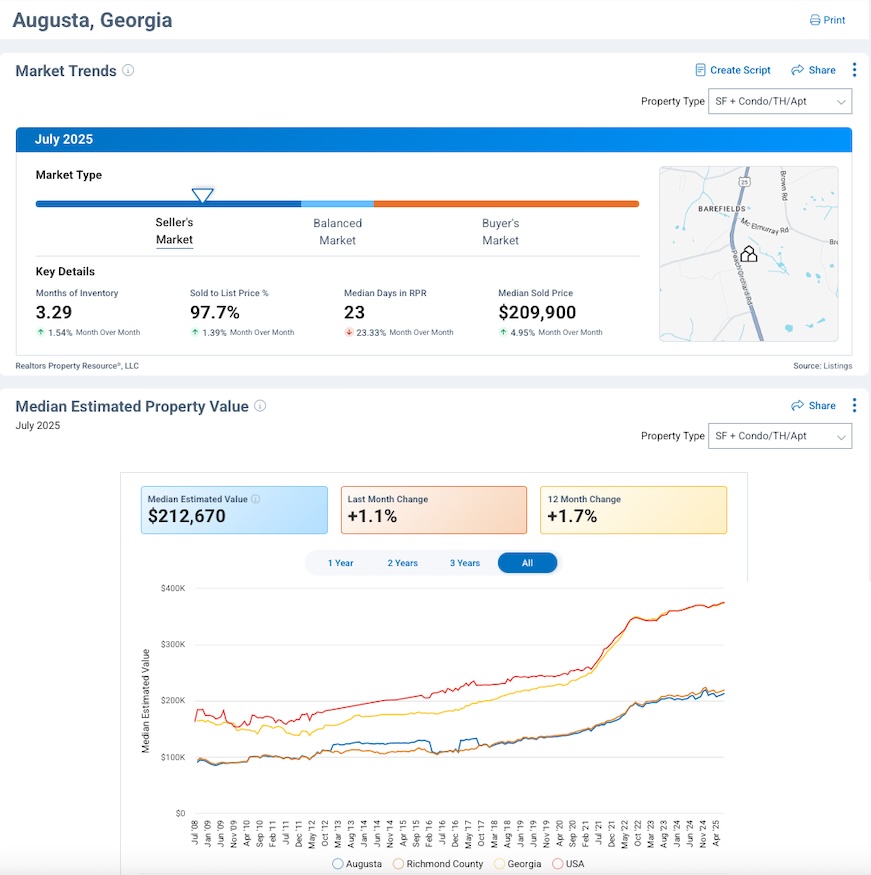This screenshot has height=875, width=871.
Task: Select the 3 Years range tab
Action: point(465,563)
